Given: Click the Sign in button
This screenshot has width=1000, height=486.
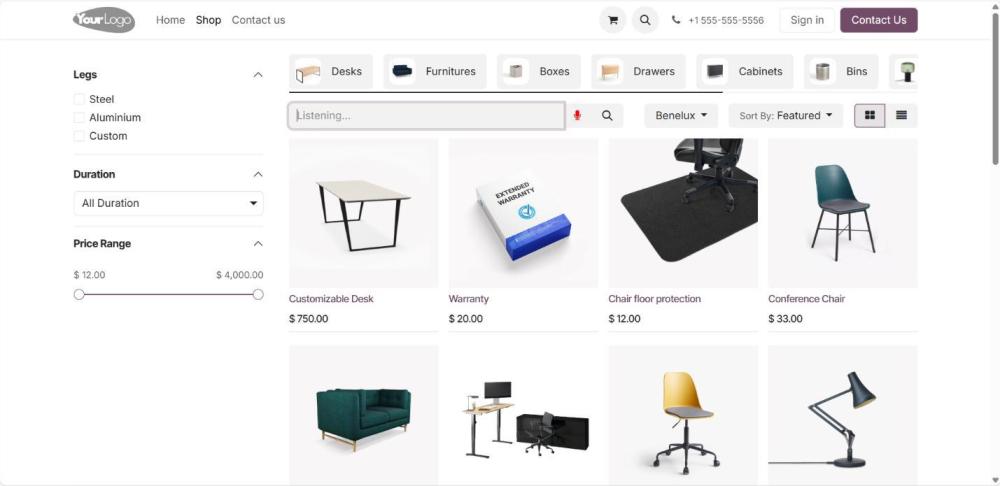Looking at the screenshot, I should point(807,20).
